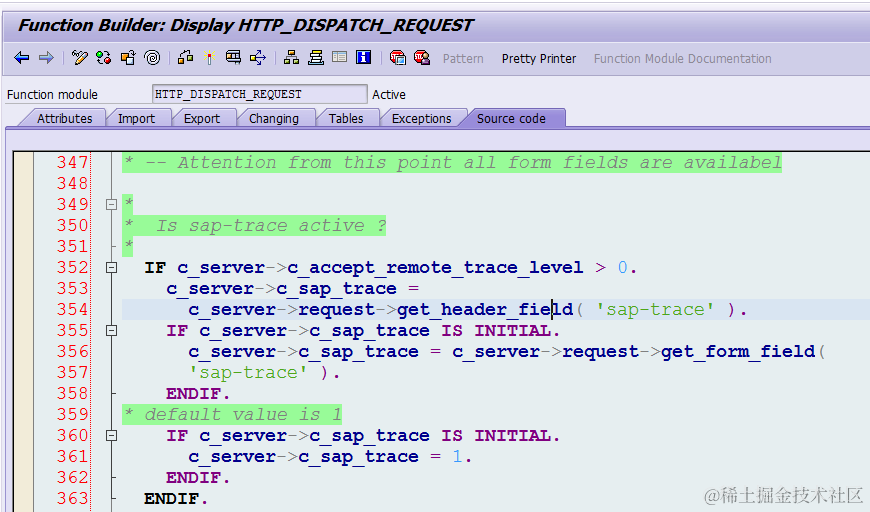
Task: Click the Pattern button
Action: (463, 59)
